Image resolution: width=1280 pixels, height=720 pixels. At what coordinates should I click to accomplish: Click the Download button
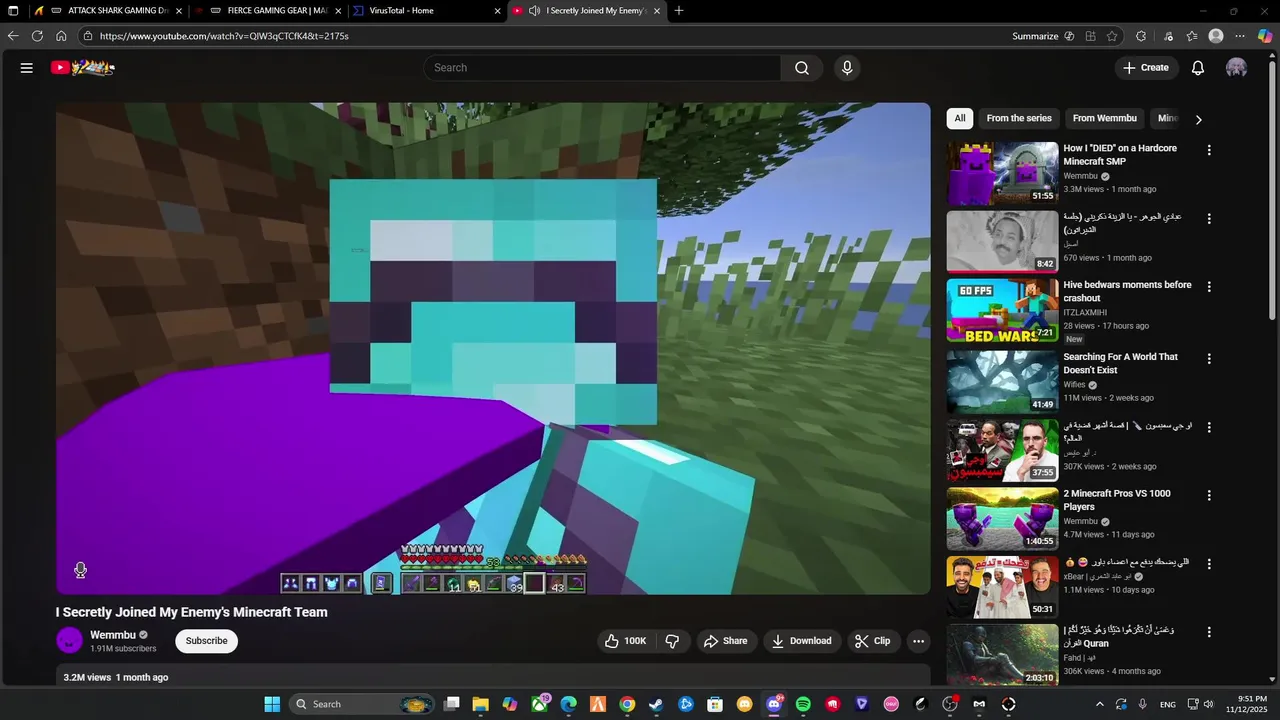click(x=802, y=641)
